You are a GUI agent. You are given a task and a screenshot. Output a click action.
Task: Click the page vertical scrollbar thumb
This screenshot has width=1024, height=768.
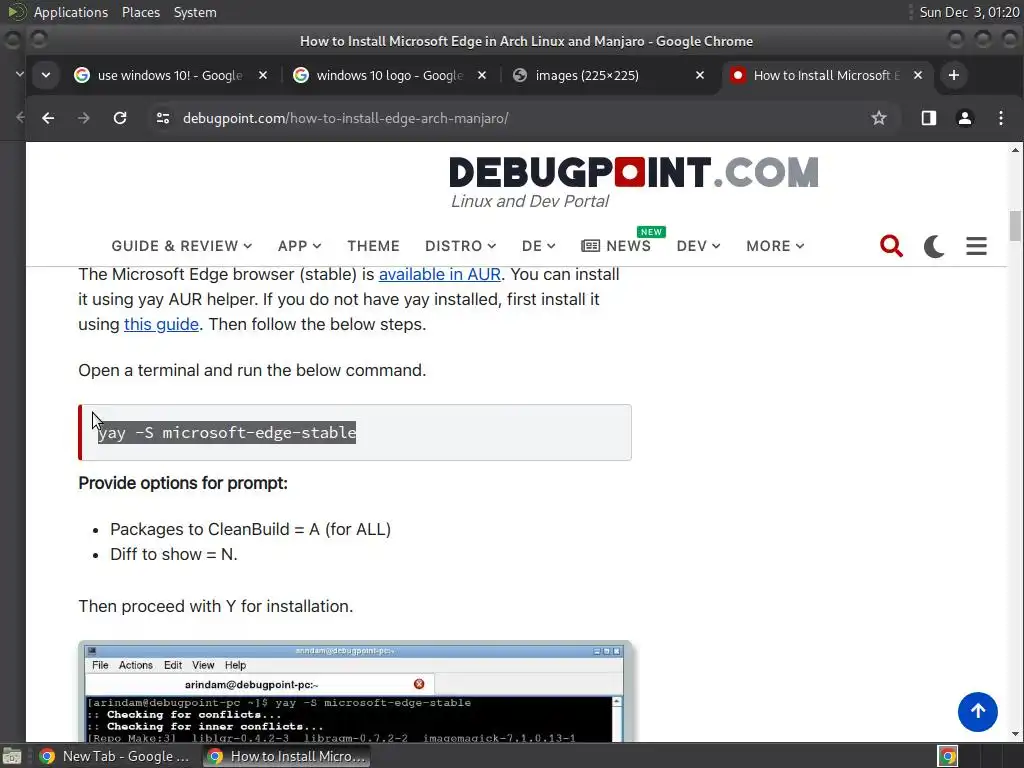[x=1015, y=226]
